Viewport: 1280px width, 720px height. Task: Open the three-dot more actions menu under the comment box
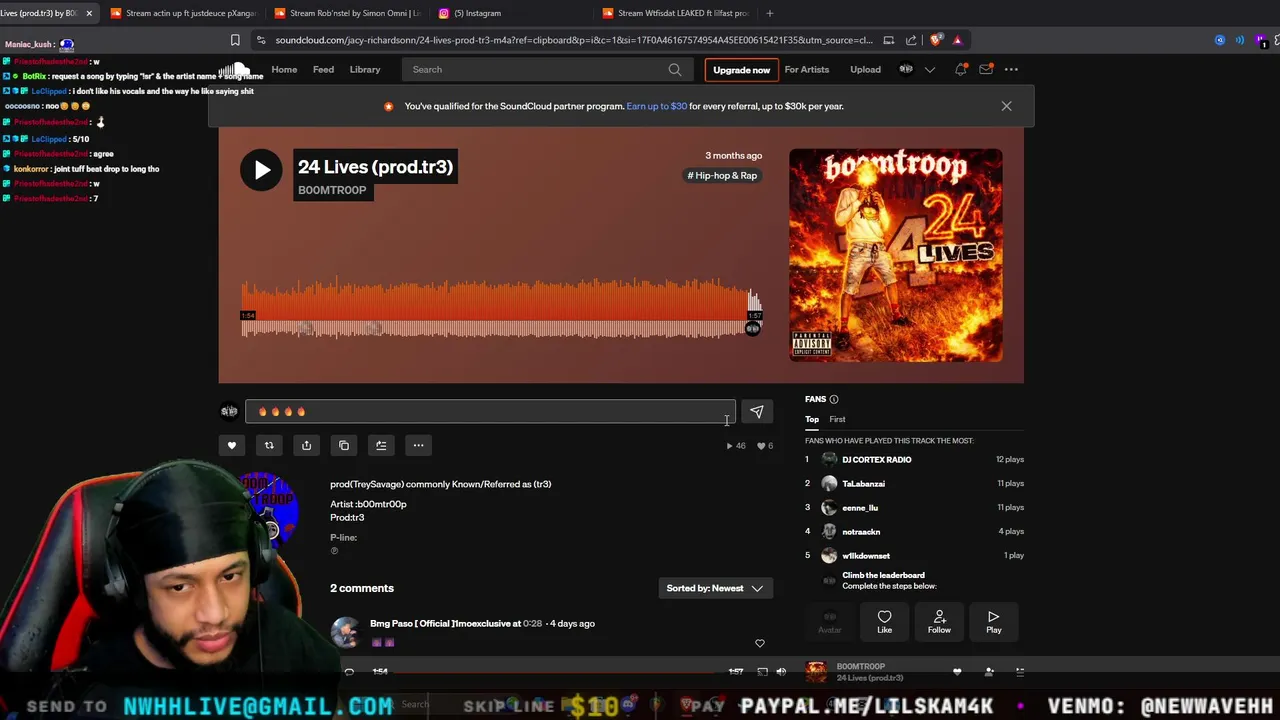pos(419,445)
